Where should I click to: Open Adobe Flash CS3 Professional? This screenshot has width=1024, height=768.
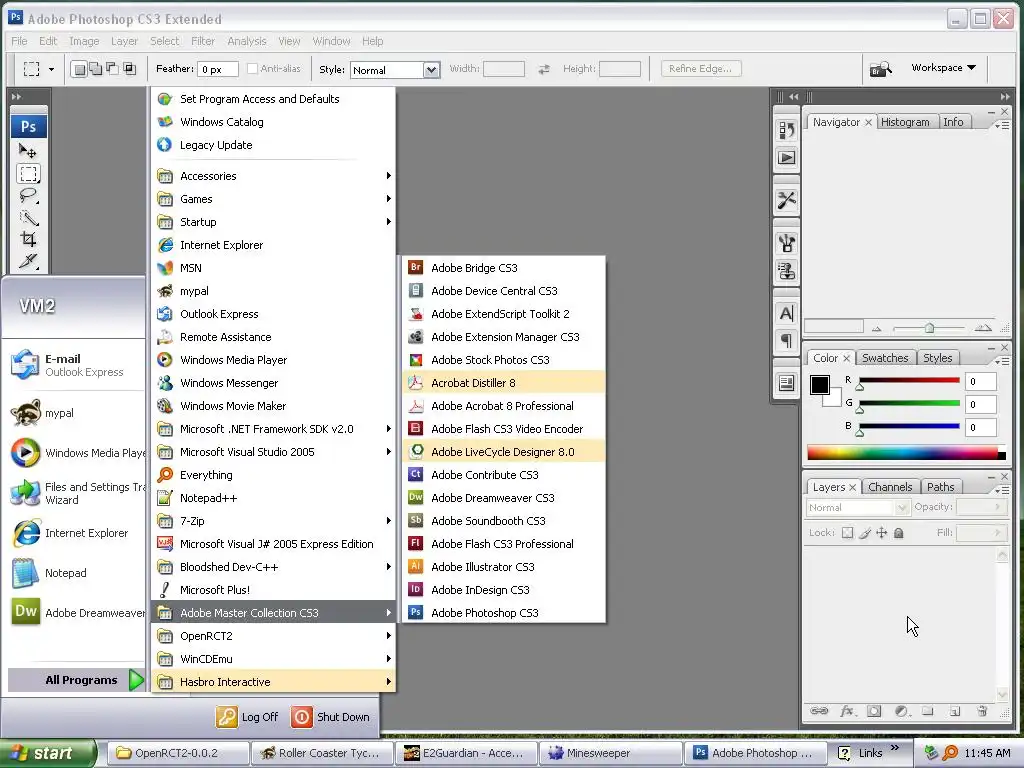pyautogui.click(x=504, y=544)
